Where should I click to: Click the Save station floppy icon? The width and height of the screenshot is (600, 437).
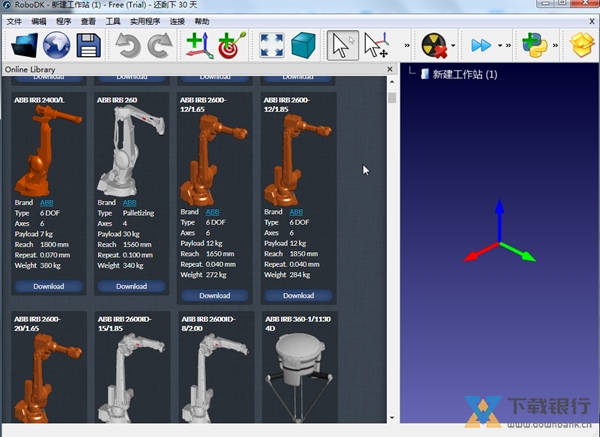pos(88,44)
